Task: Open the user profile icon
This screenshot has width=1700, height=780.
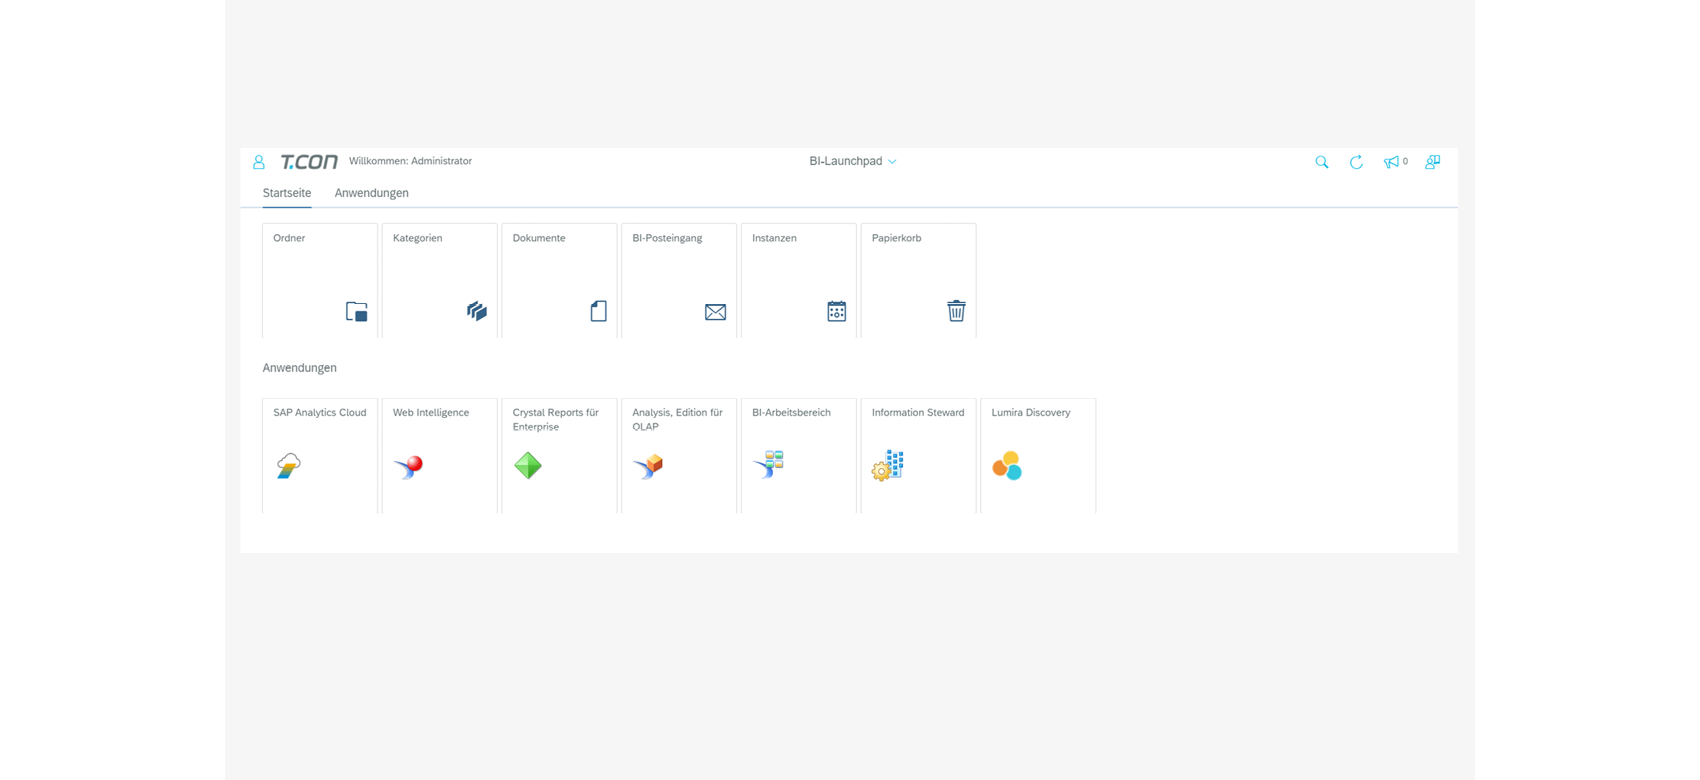Action: pos(259,162)
